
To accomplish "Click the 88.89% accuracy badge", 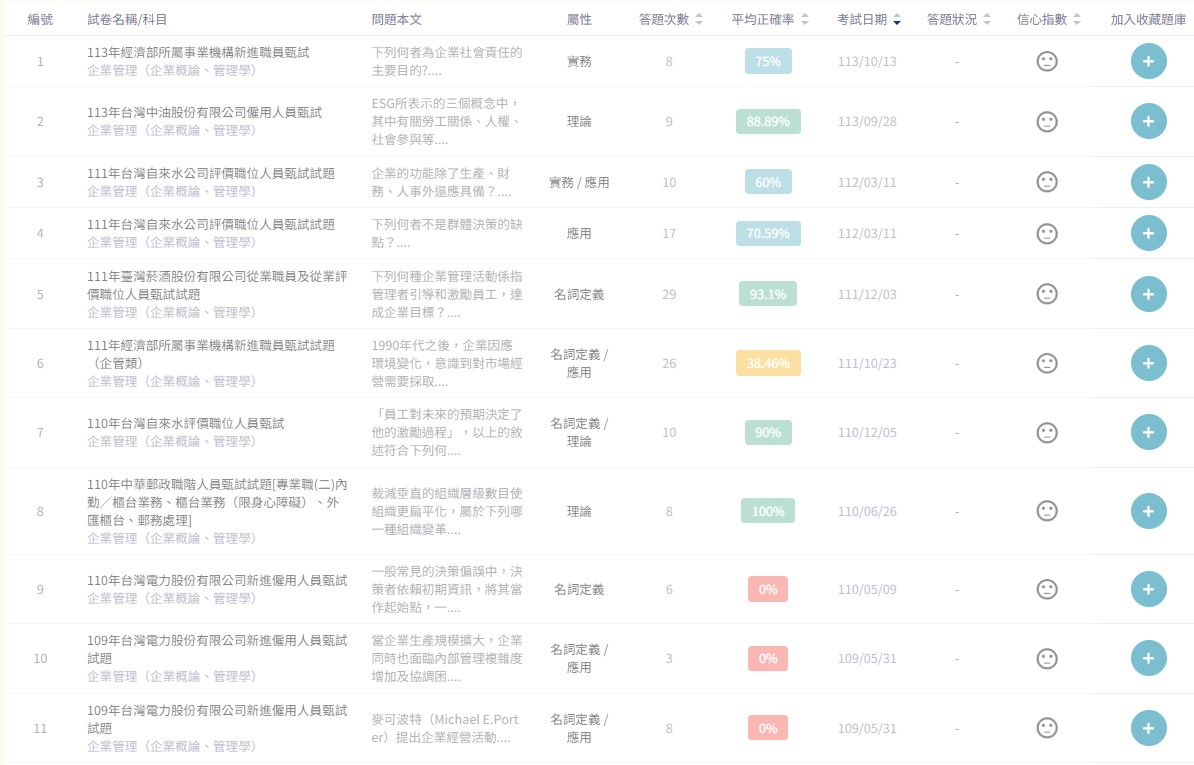I will [768, 121].
